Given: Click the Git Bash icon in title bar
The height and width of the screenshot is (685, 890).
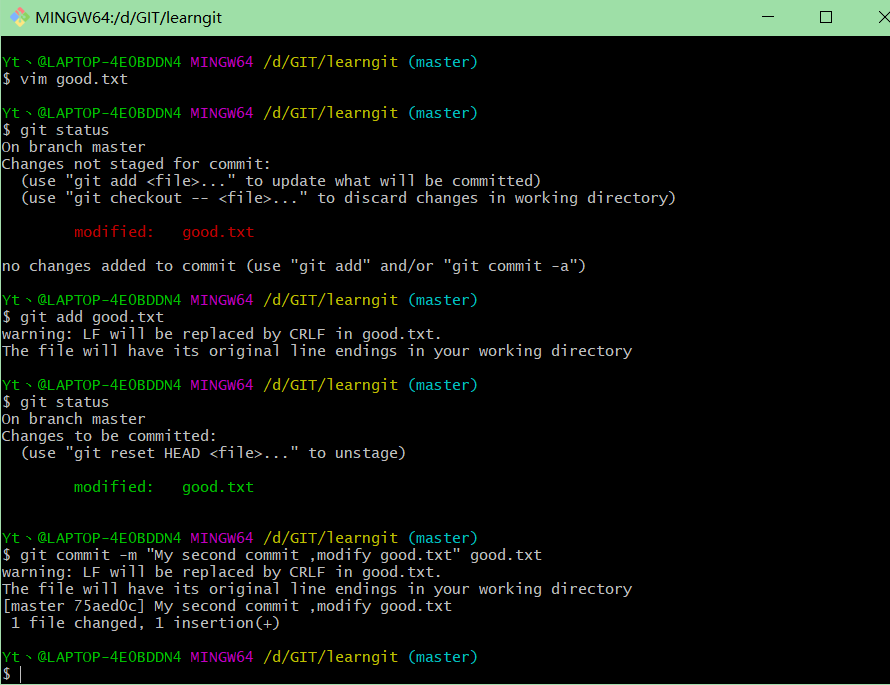Looking at the screenshot, I should point(20,17).
